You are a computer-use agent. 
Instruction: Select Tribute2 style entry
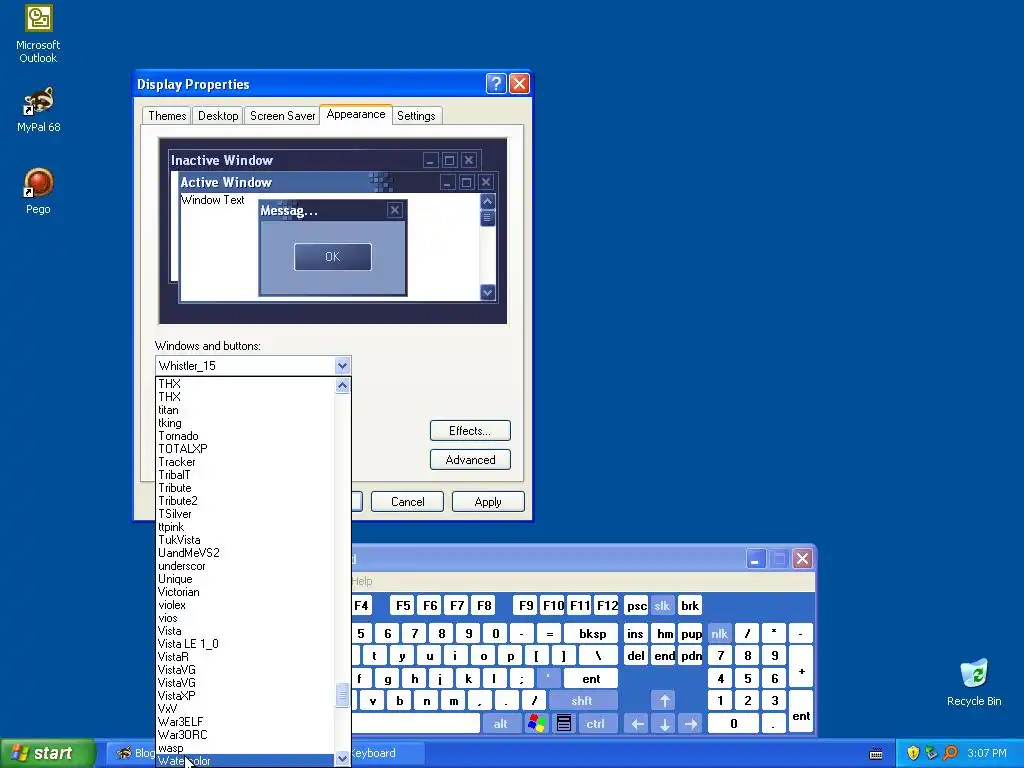tap(245, 501)
